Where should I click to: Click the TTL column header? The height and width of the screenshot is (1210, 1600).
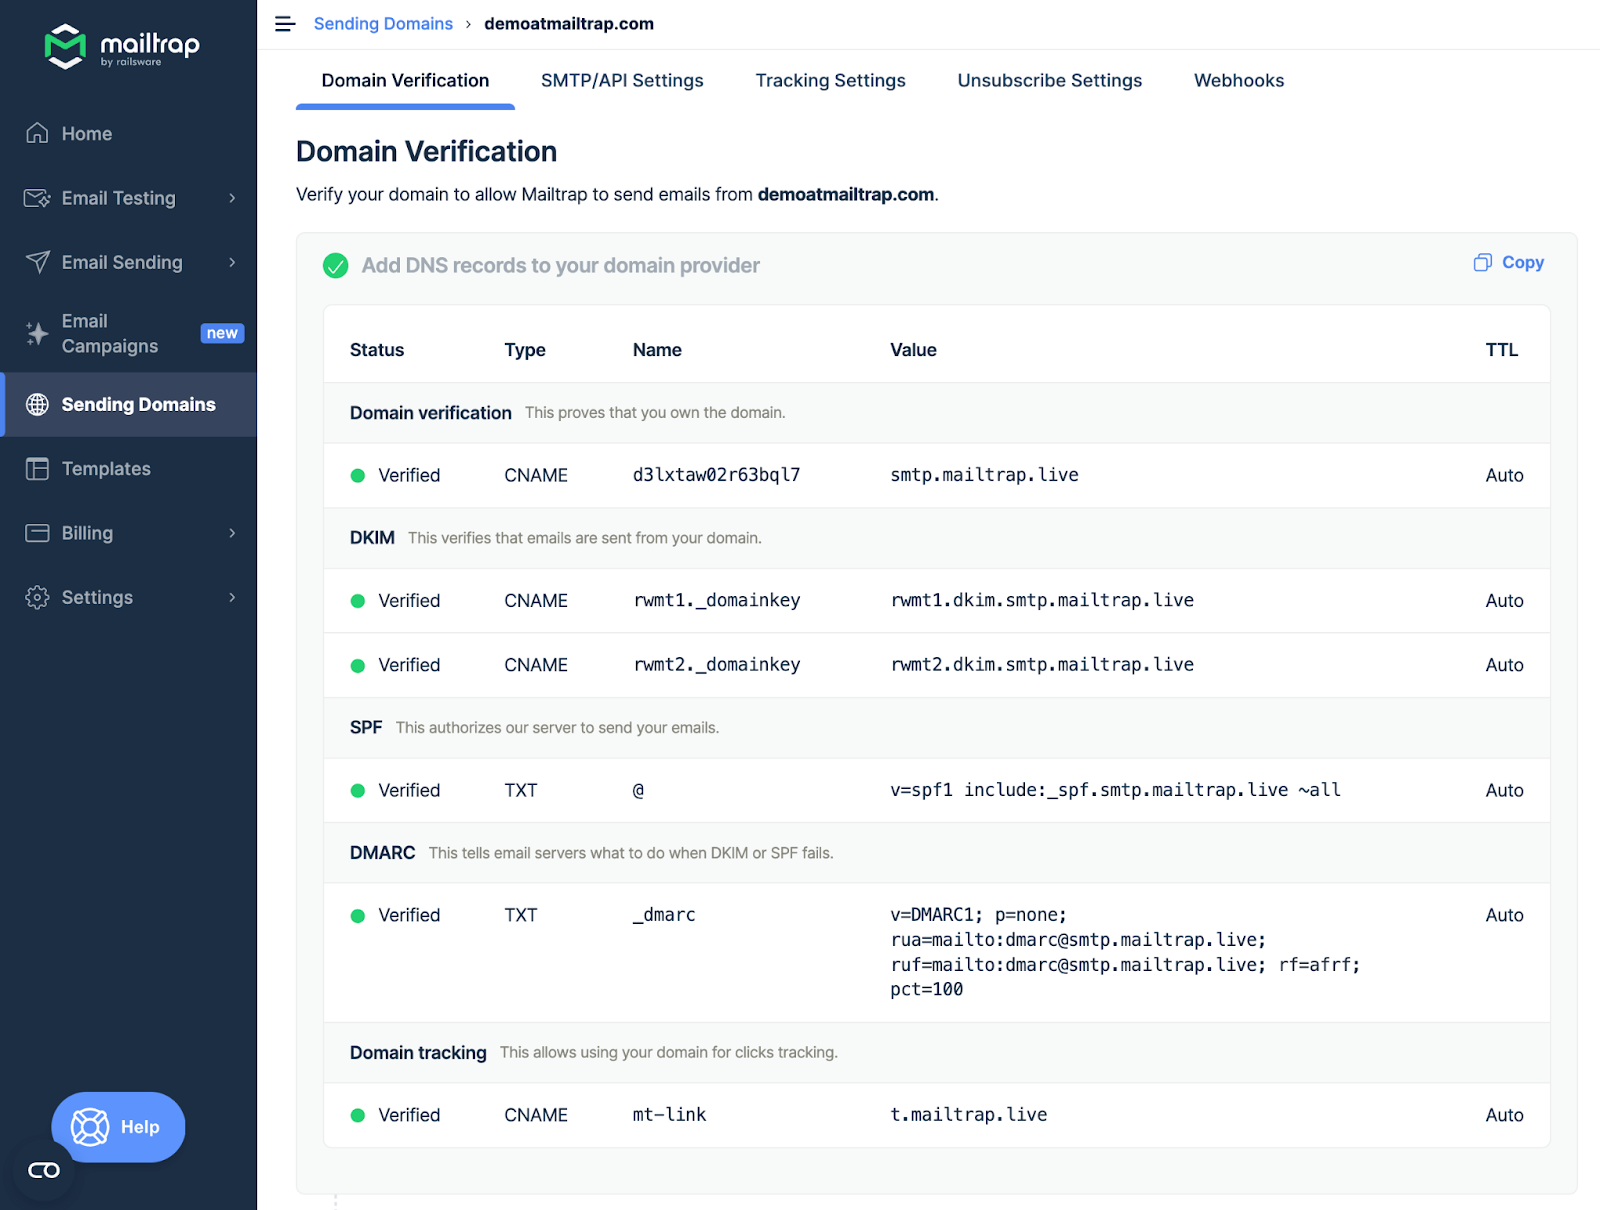1502,350
